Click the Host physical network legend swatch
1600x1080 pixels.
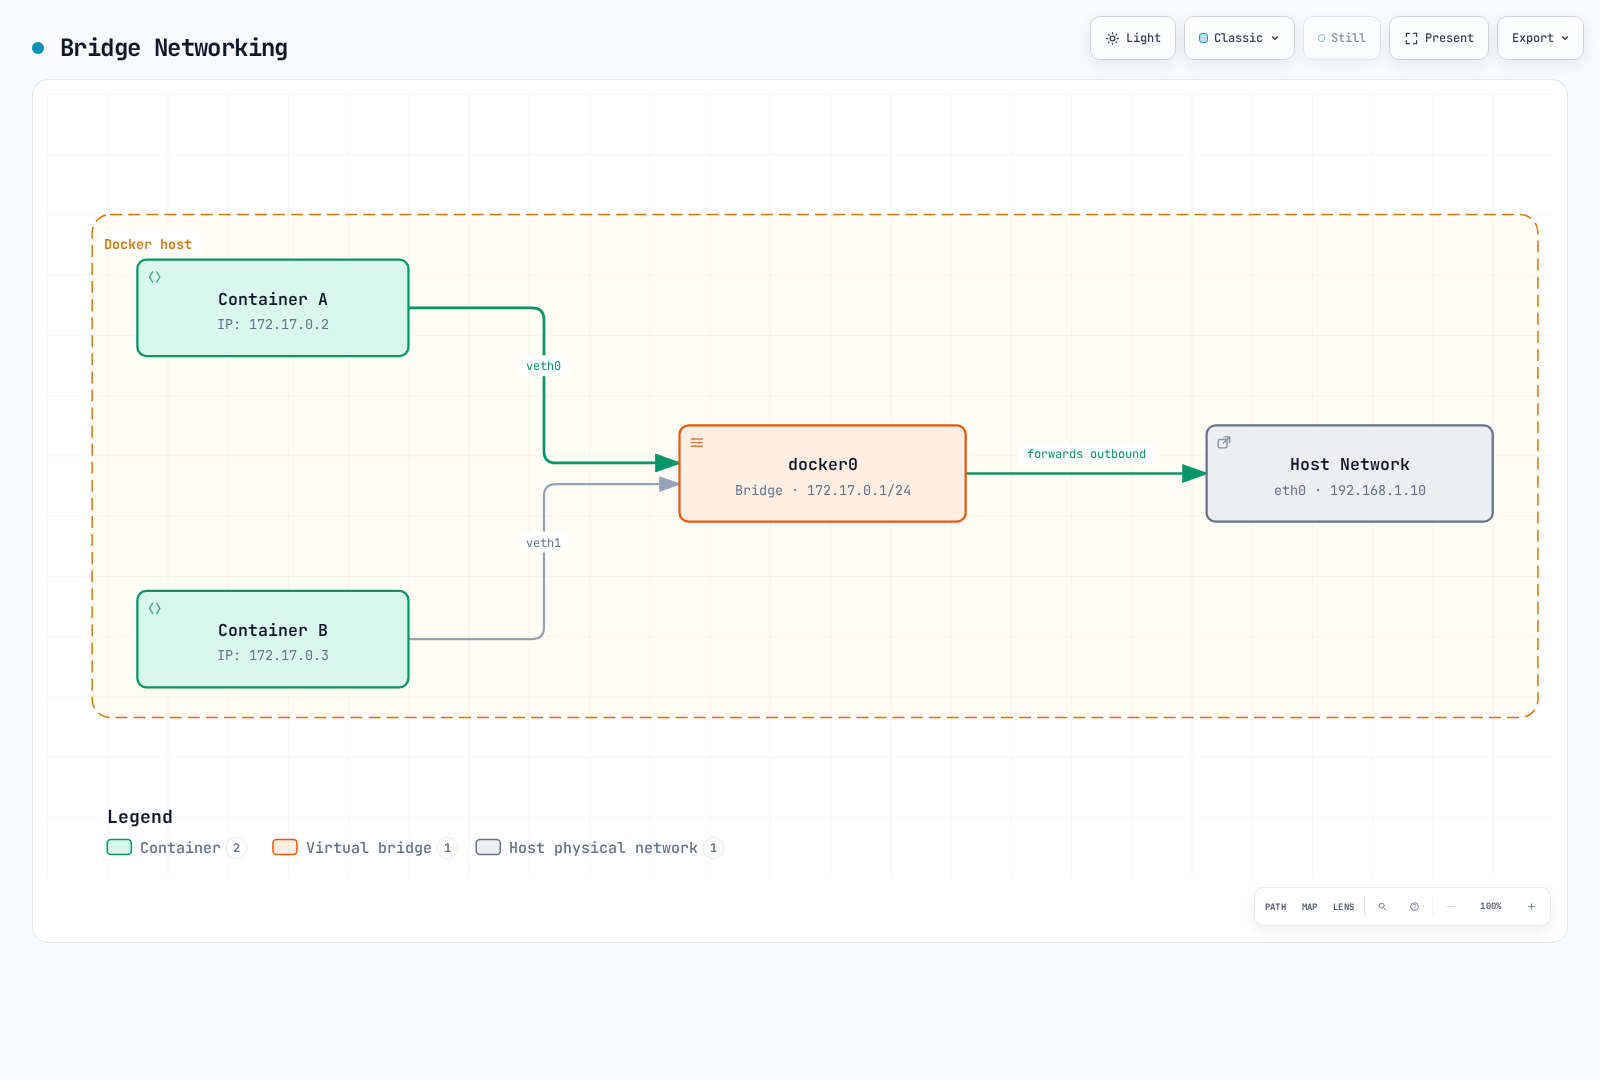tap(488, 847)
